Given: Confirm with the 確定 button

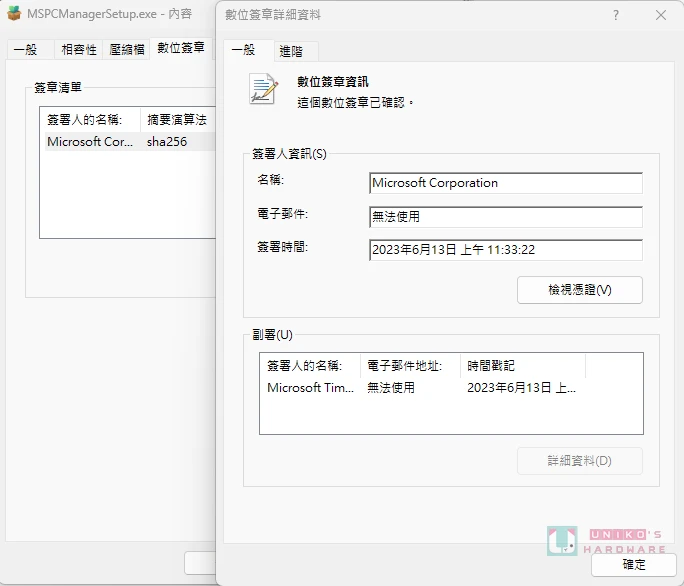Looking at the screenshot, I should pos(634,565).
